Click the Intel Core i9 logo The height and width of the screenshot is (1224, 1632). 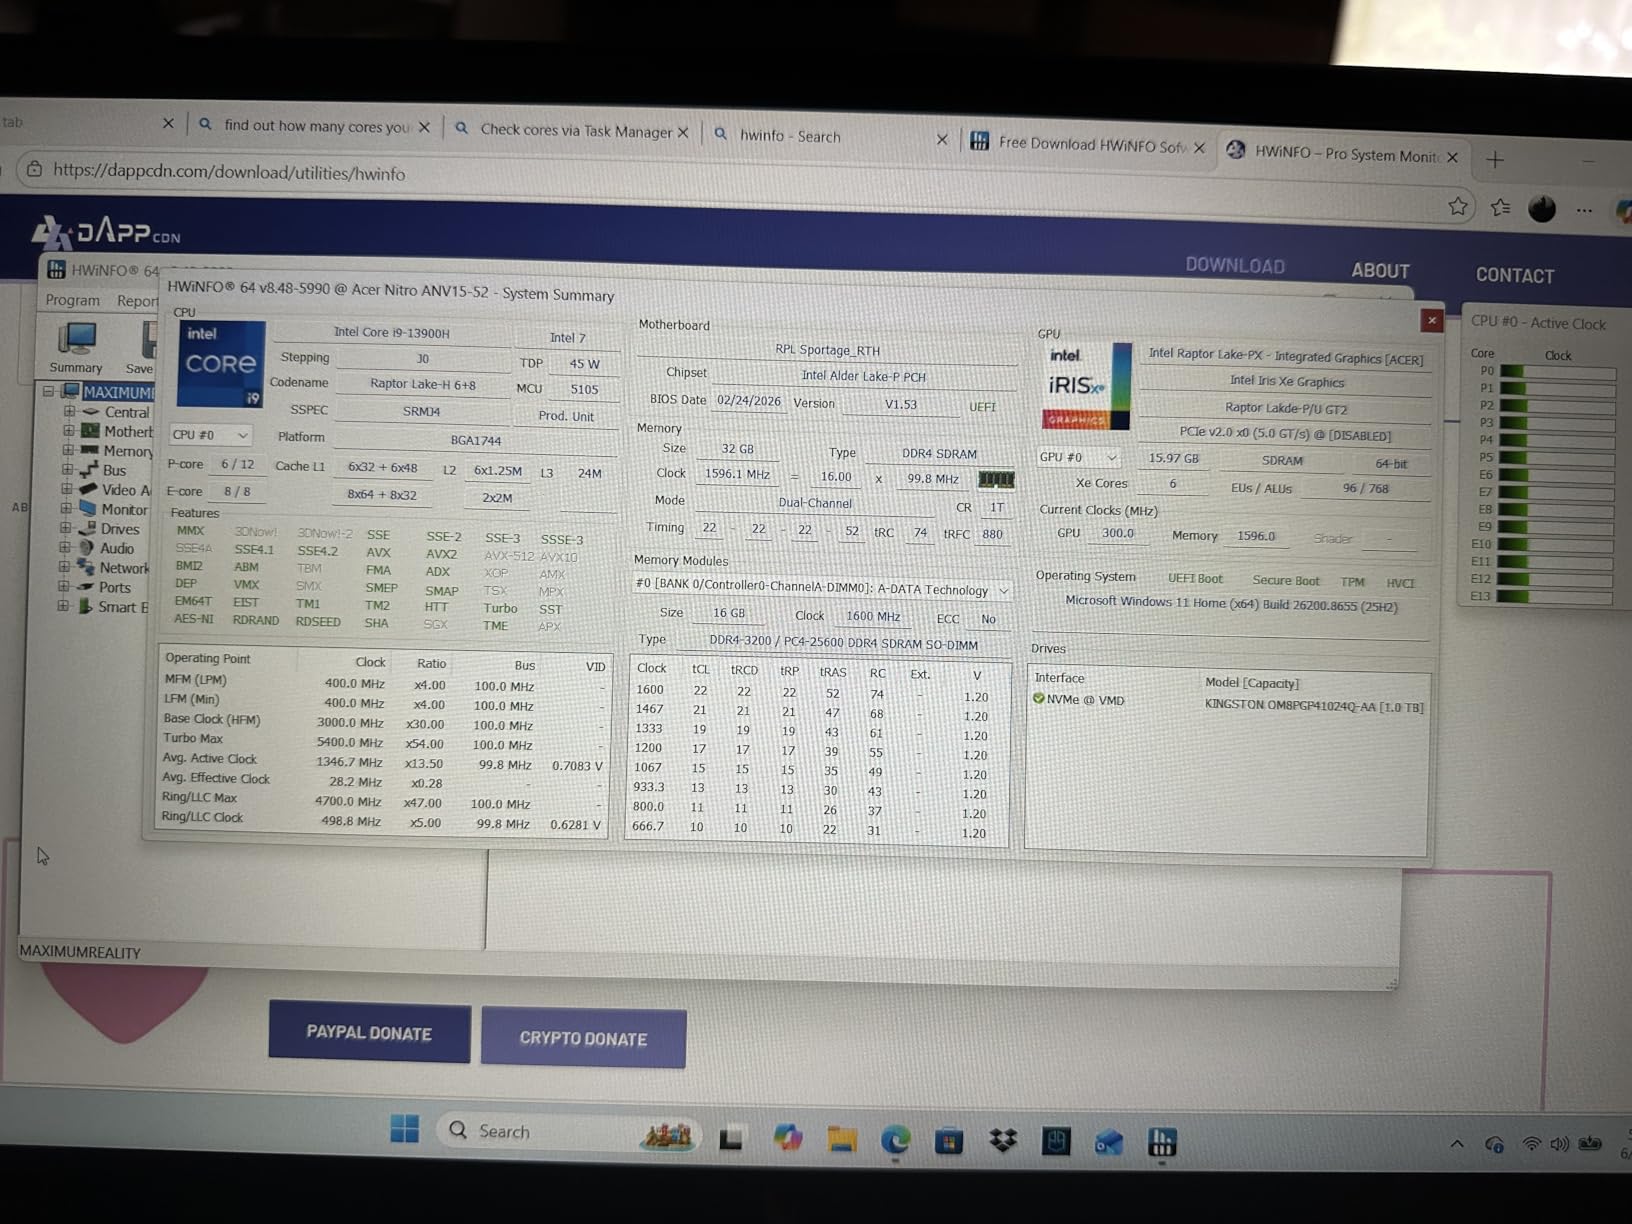[x=221, y=363]
